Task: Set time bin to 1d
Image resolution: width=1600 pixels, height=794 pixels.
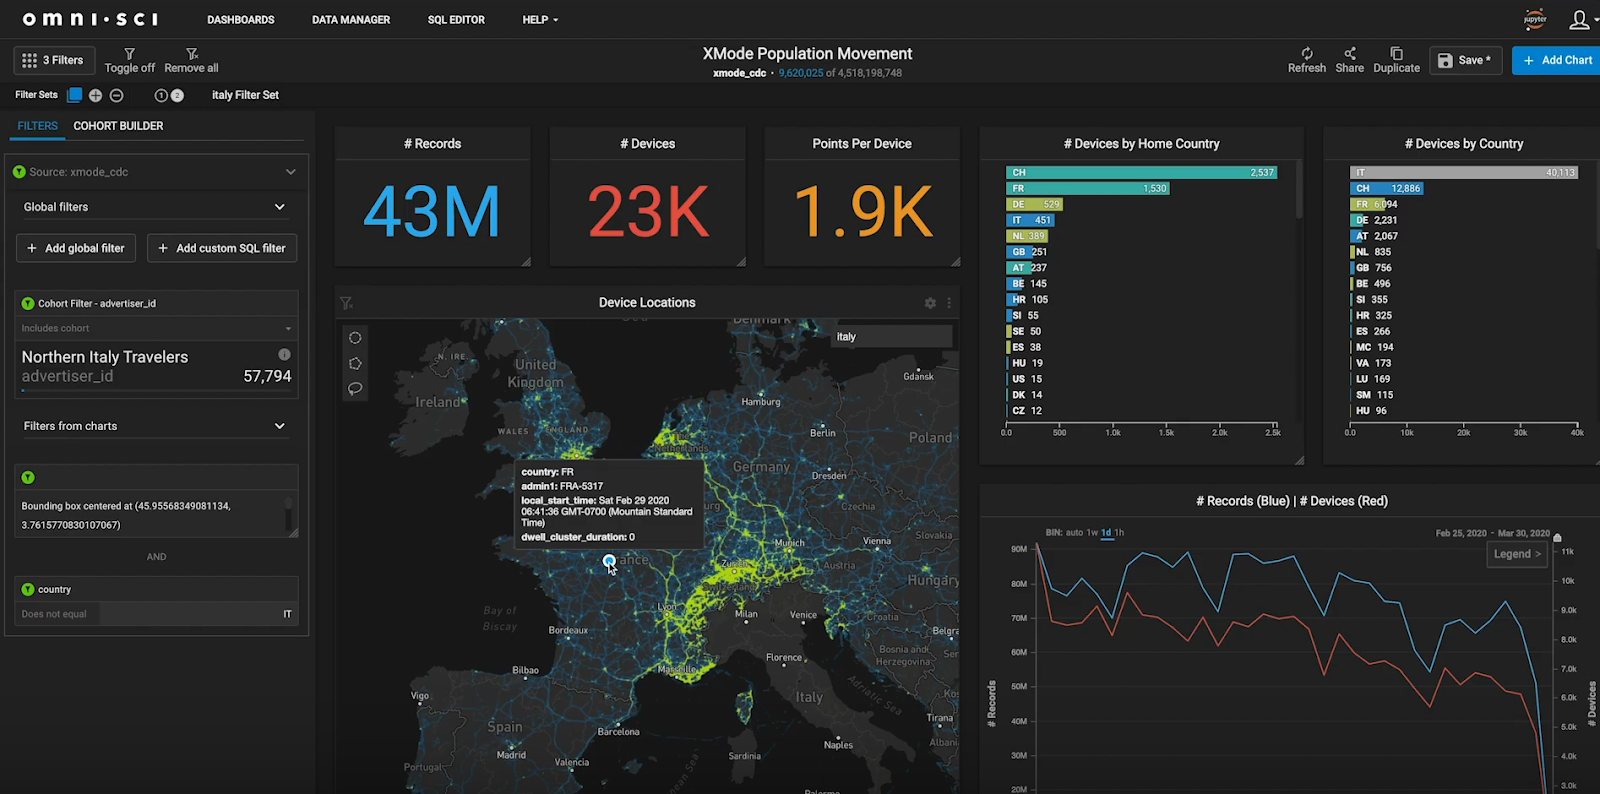Action: pyautogui.click(x=1106, y=533)
